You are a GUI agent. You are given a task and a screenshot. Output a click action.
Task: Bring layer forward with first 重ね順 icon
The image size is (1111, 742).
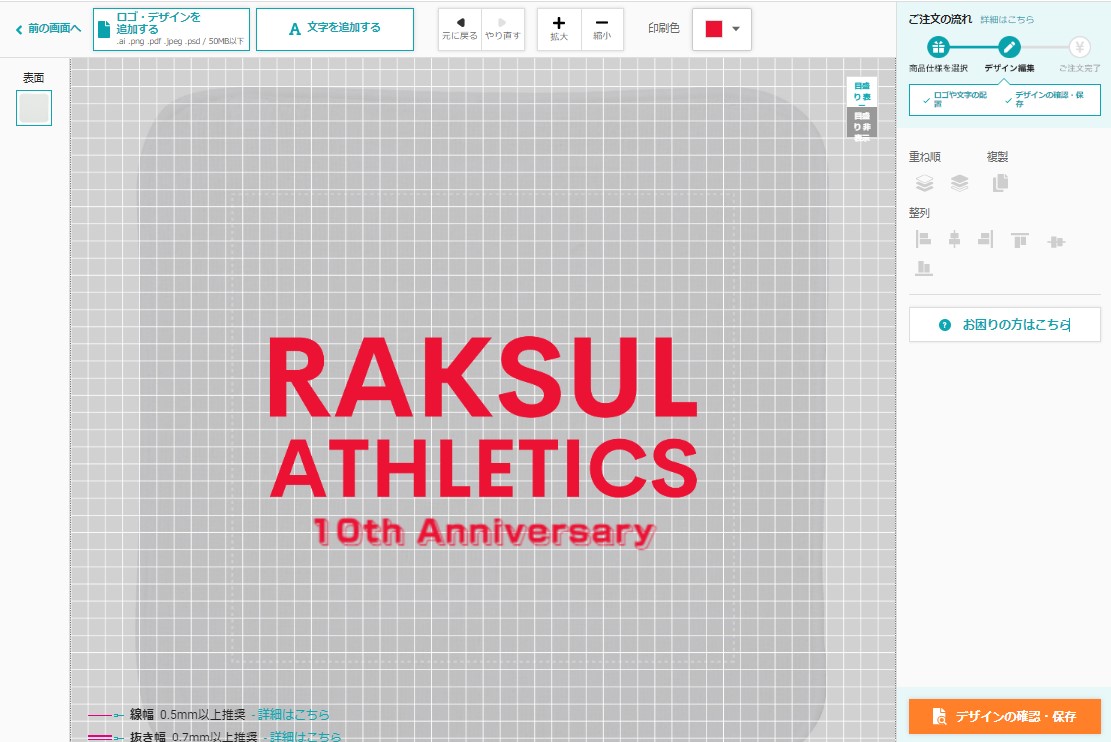(x=924, y=184)
